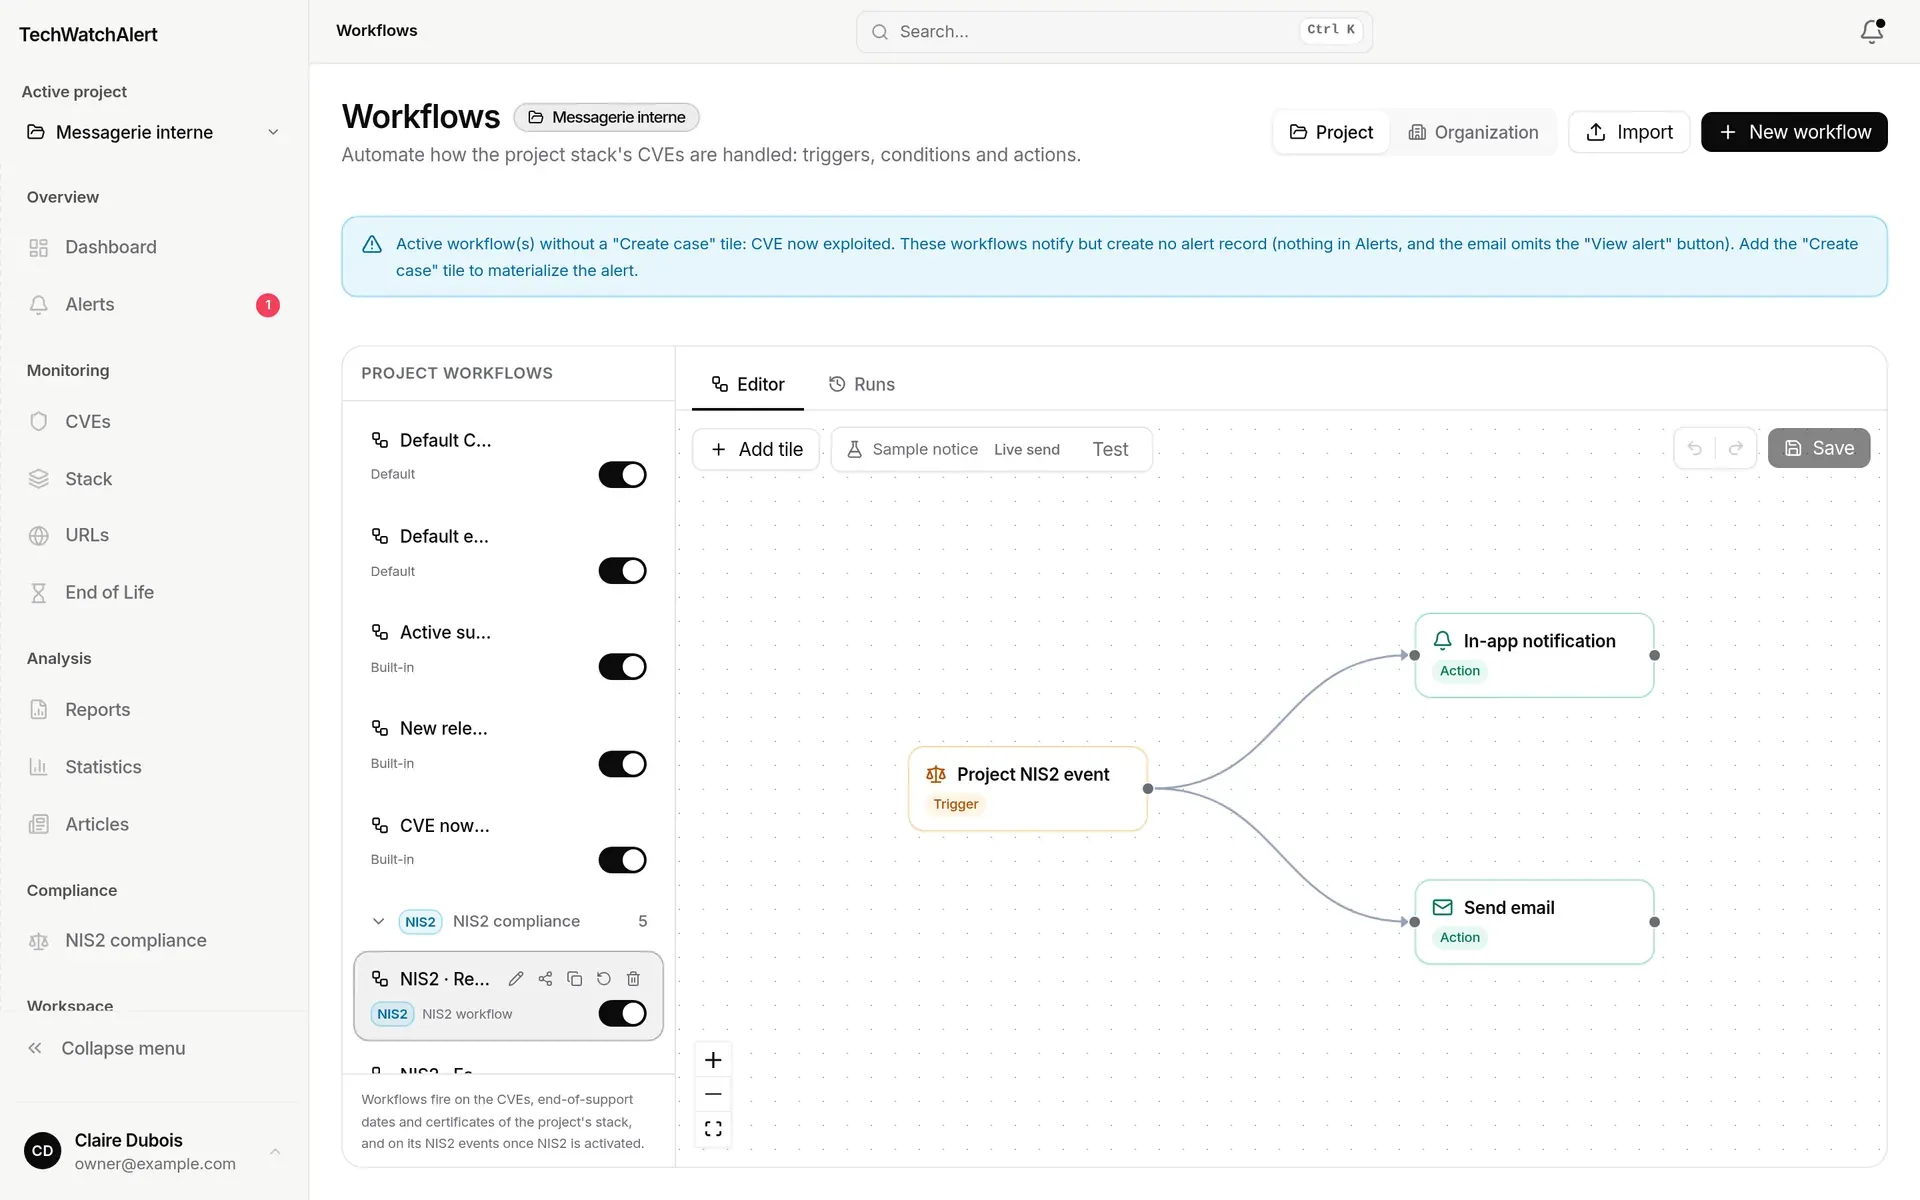The width and height of the screenshot is (1920, 1200).
Task: Click the New workflow button
Action: (x=1794, y=132)
